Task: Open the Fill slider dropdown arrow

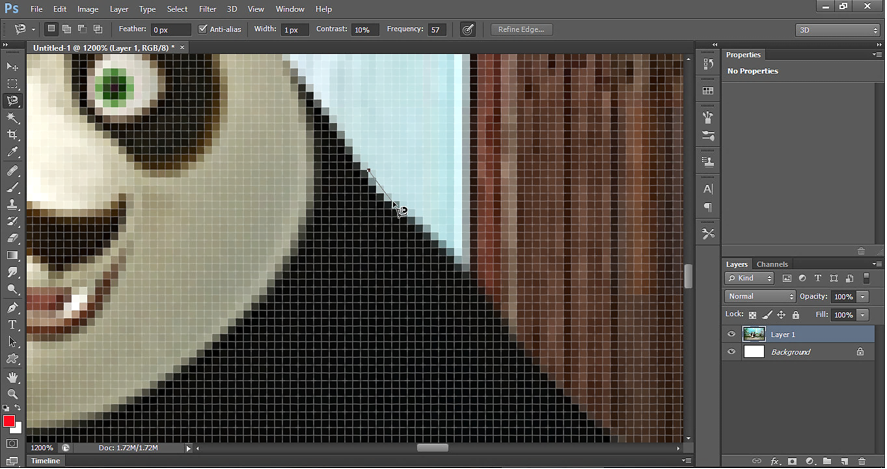Action: pyautogui.click(x=863, y=315)
